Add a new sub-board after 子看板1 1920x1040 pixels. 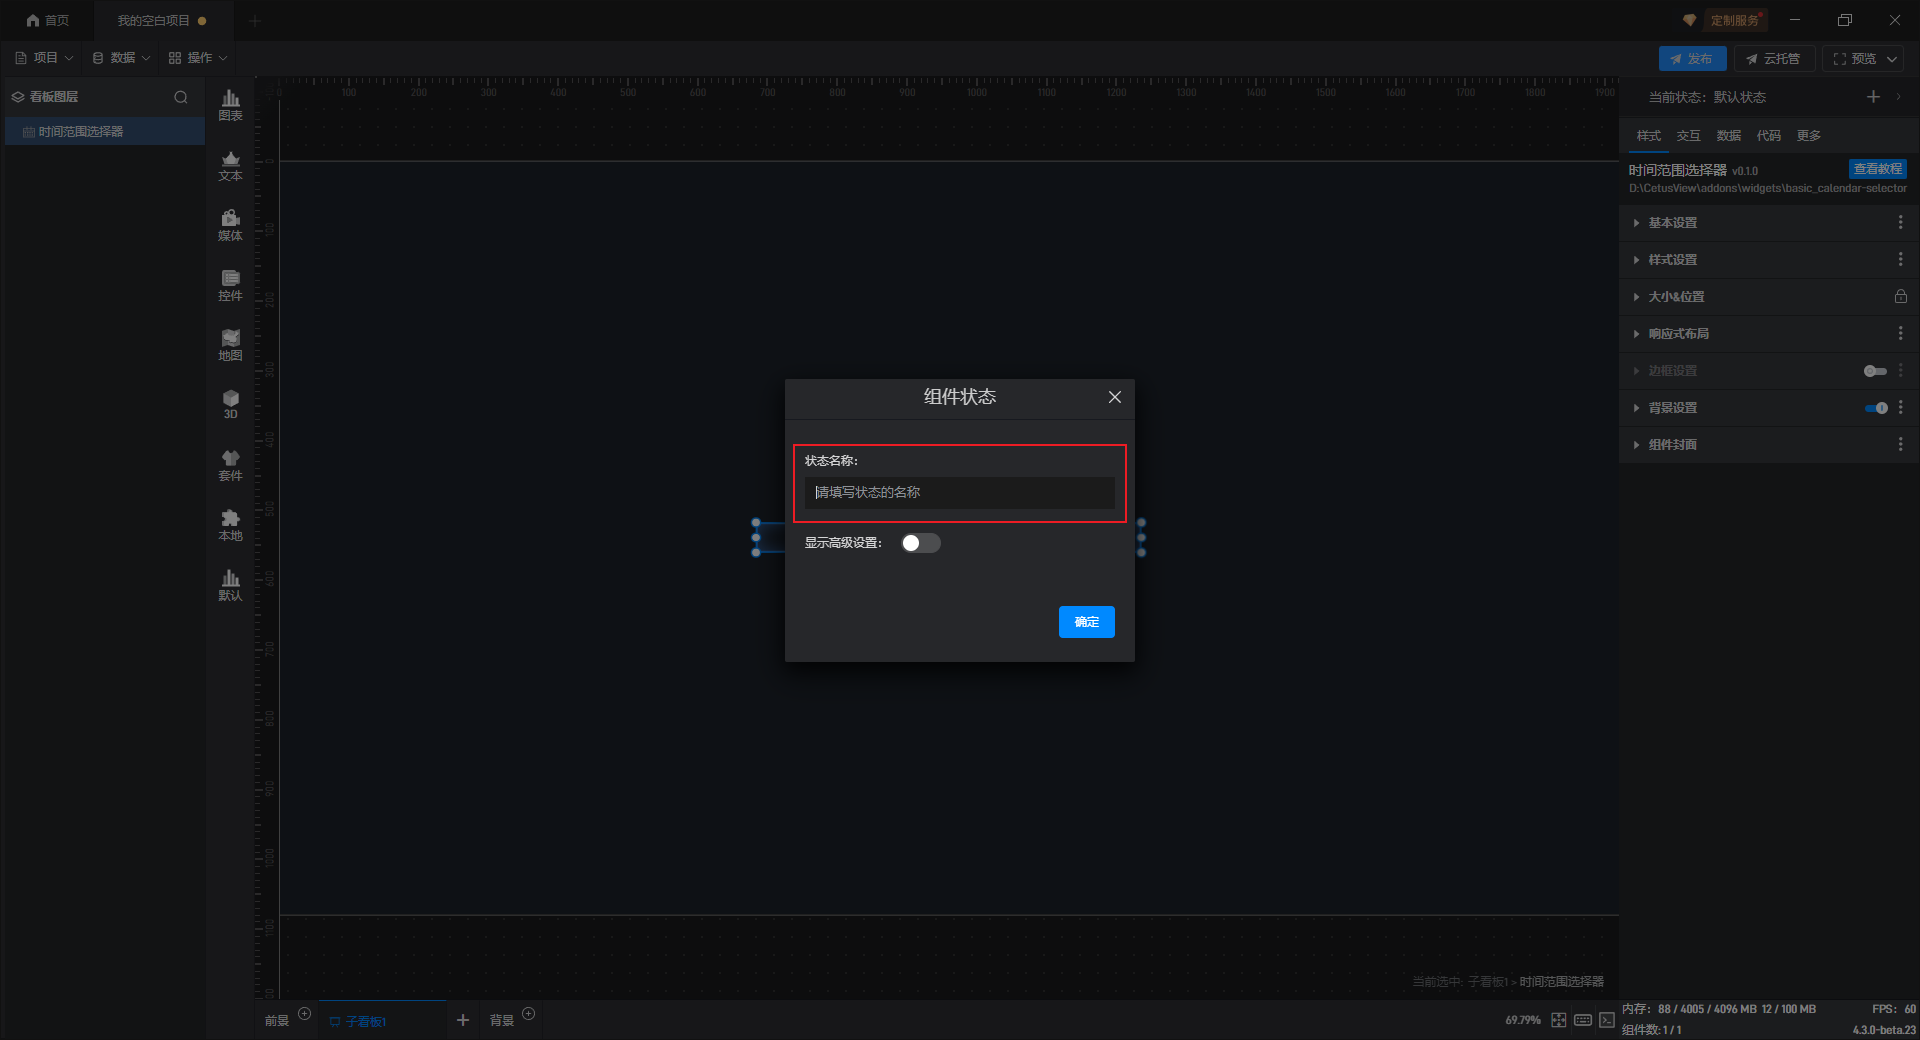click(463, 1020)
